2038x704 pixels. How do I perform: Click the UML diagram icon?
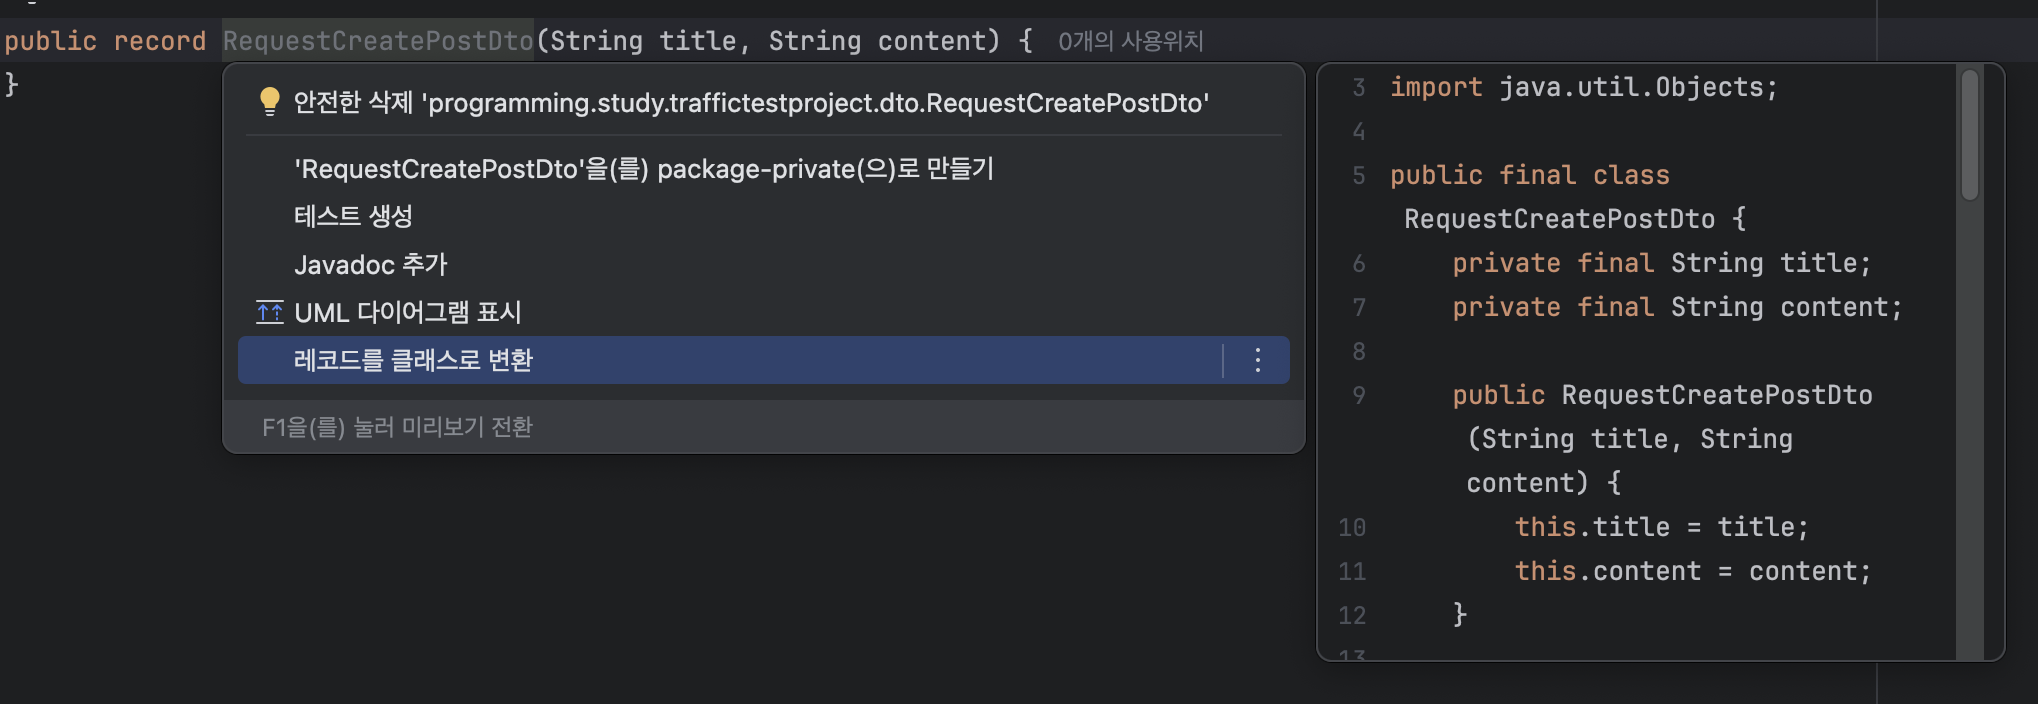[x=269, y=312]
